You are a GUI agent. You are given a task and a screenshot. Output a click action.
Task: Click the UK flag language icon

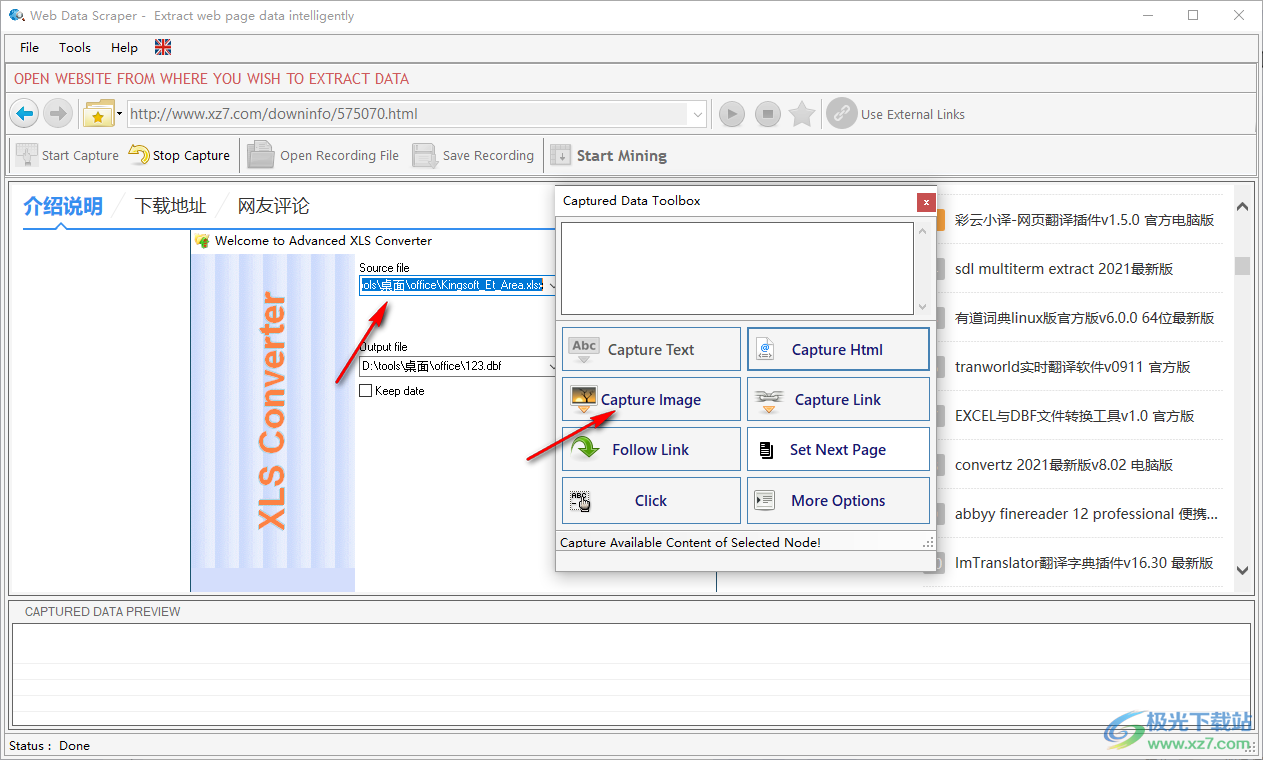(163, 47)
